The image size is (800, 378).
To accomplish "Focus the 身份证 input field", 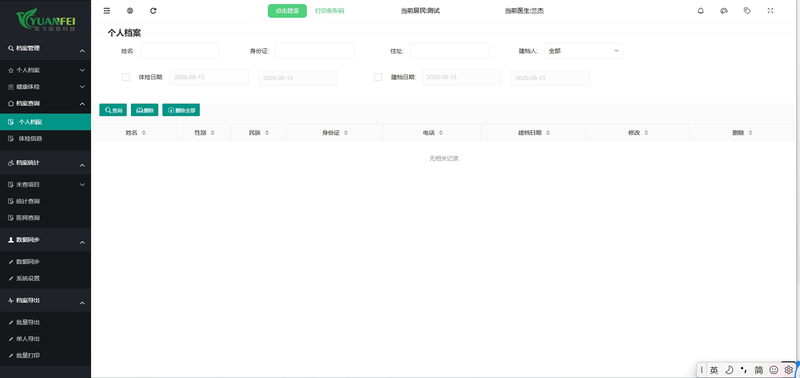I will 314,51.
